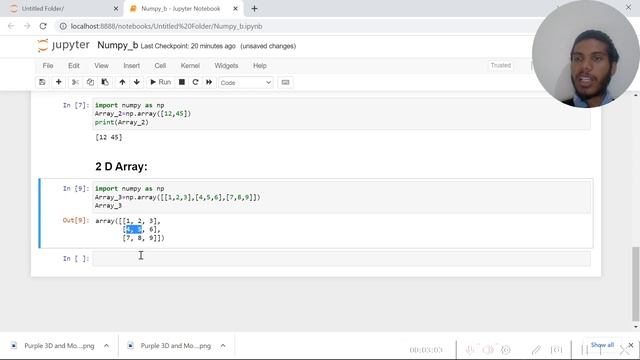Restart kernel and rerun notebook fast-forward icon
This screenshot has width=640, height=360.
point(209,82)
